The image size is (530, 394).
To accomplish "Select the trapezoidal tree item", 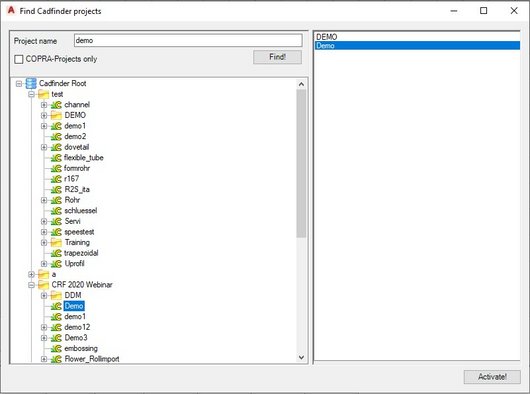I will coord(81,253).
